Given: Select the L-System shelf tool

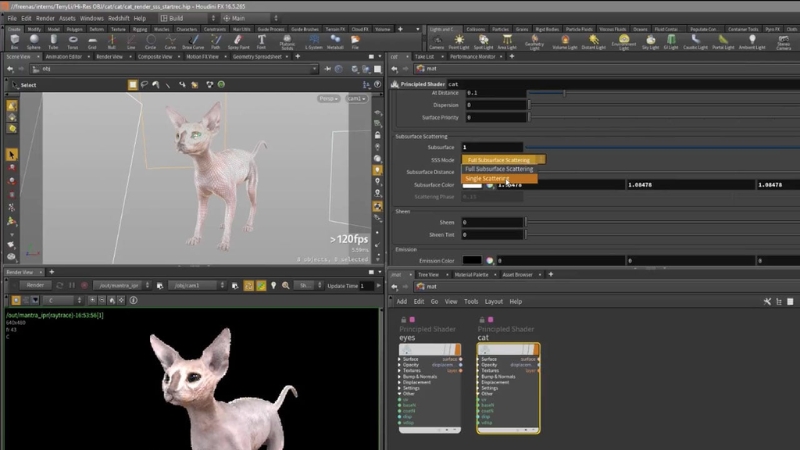Looking at the screenshot, I should click(x=315, y=42).
